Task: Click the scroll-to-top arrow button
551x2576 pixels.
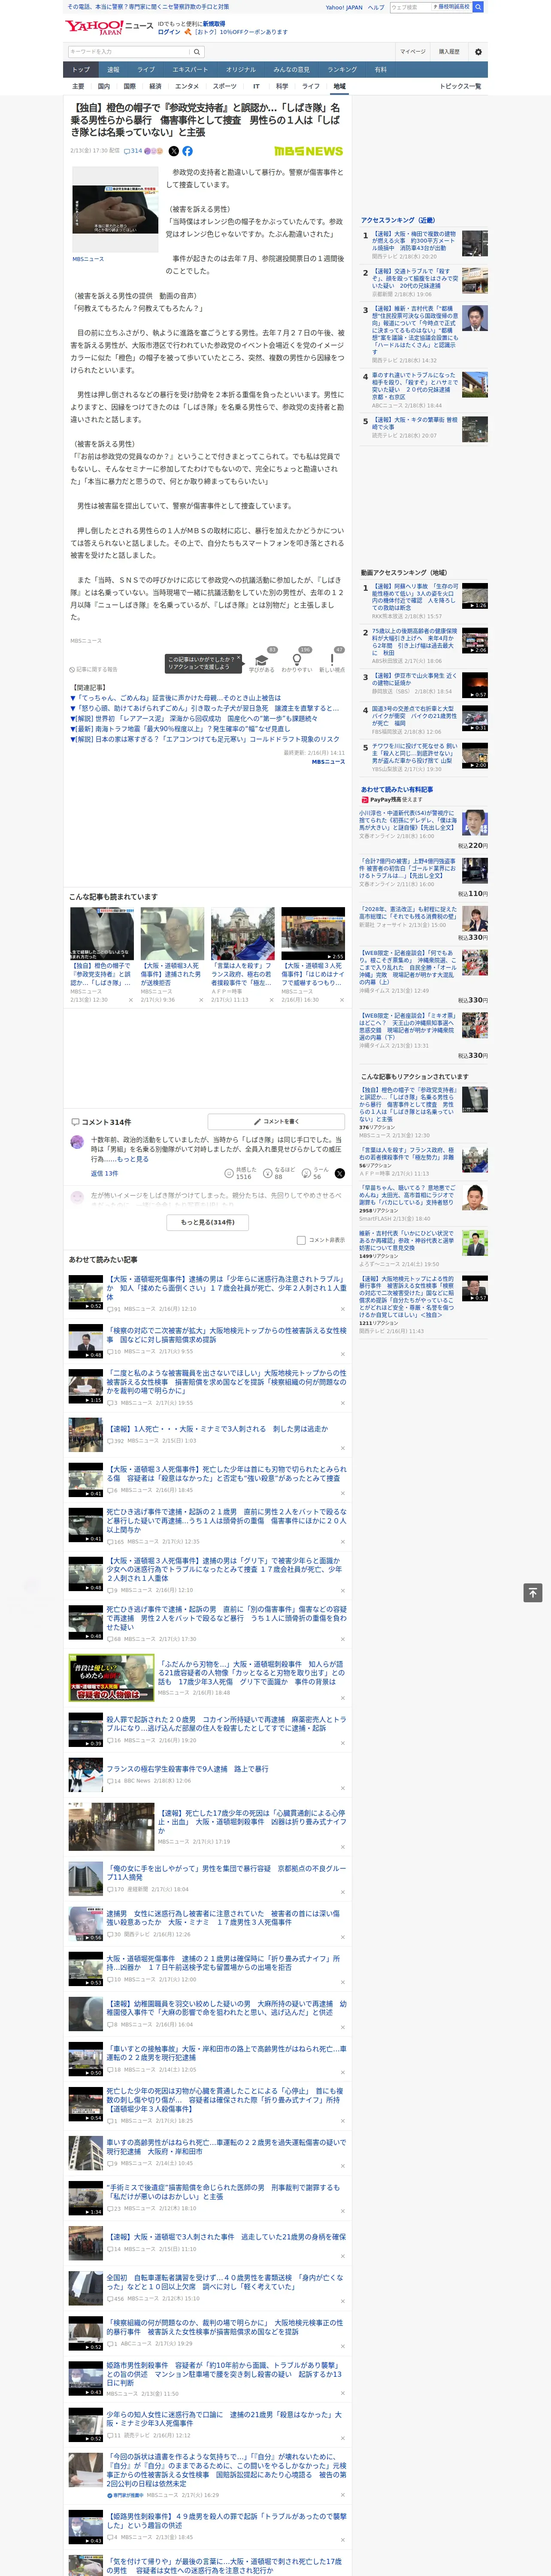Action: tap(533, 1592)
